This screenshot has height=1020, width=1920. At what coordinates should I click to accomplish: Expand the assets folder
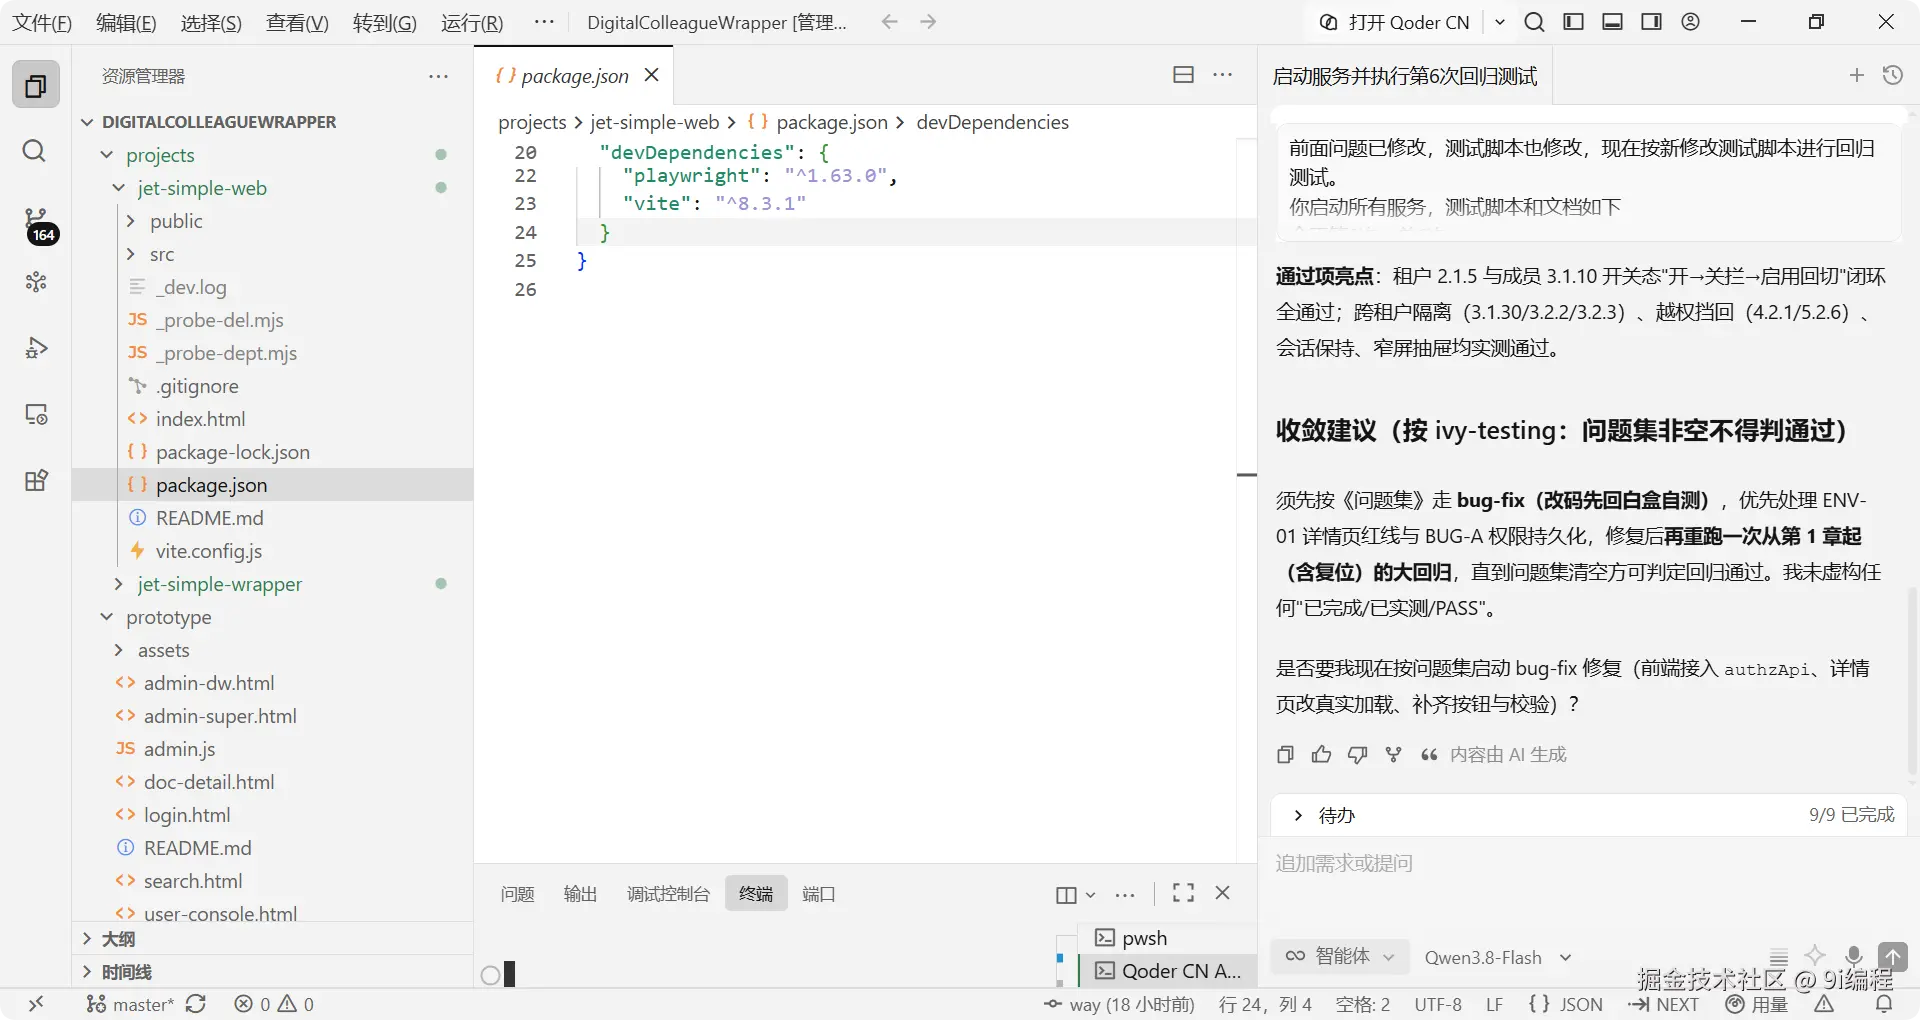tap(119, 650)
